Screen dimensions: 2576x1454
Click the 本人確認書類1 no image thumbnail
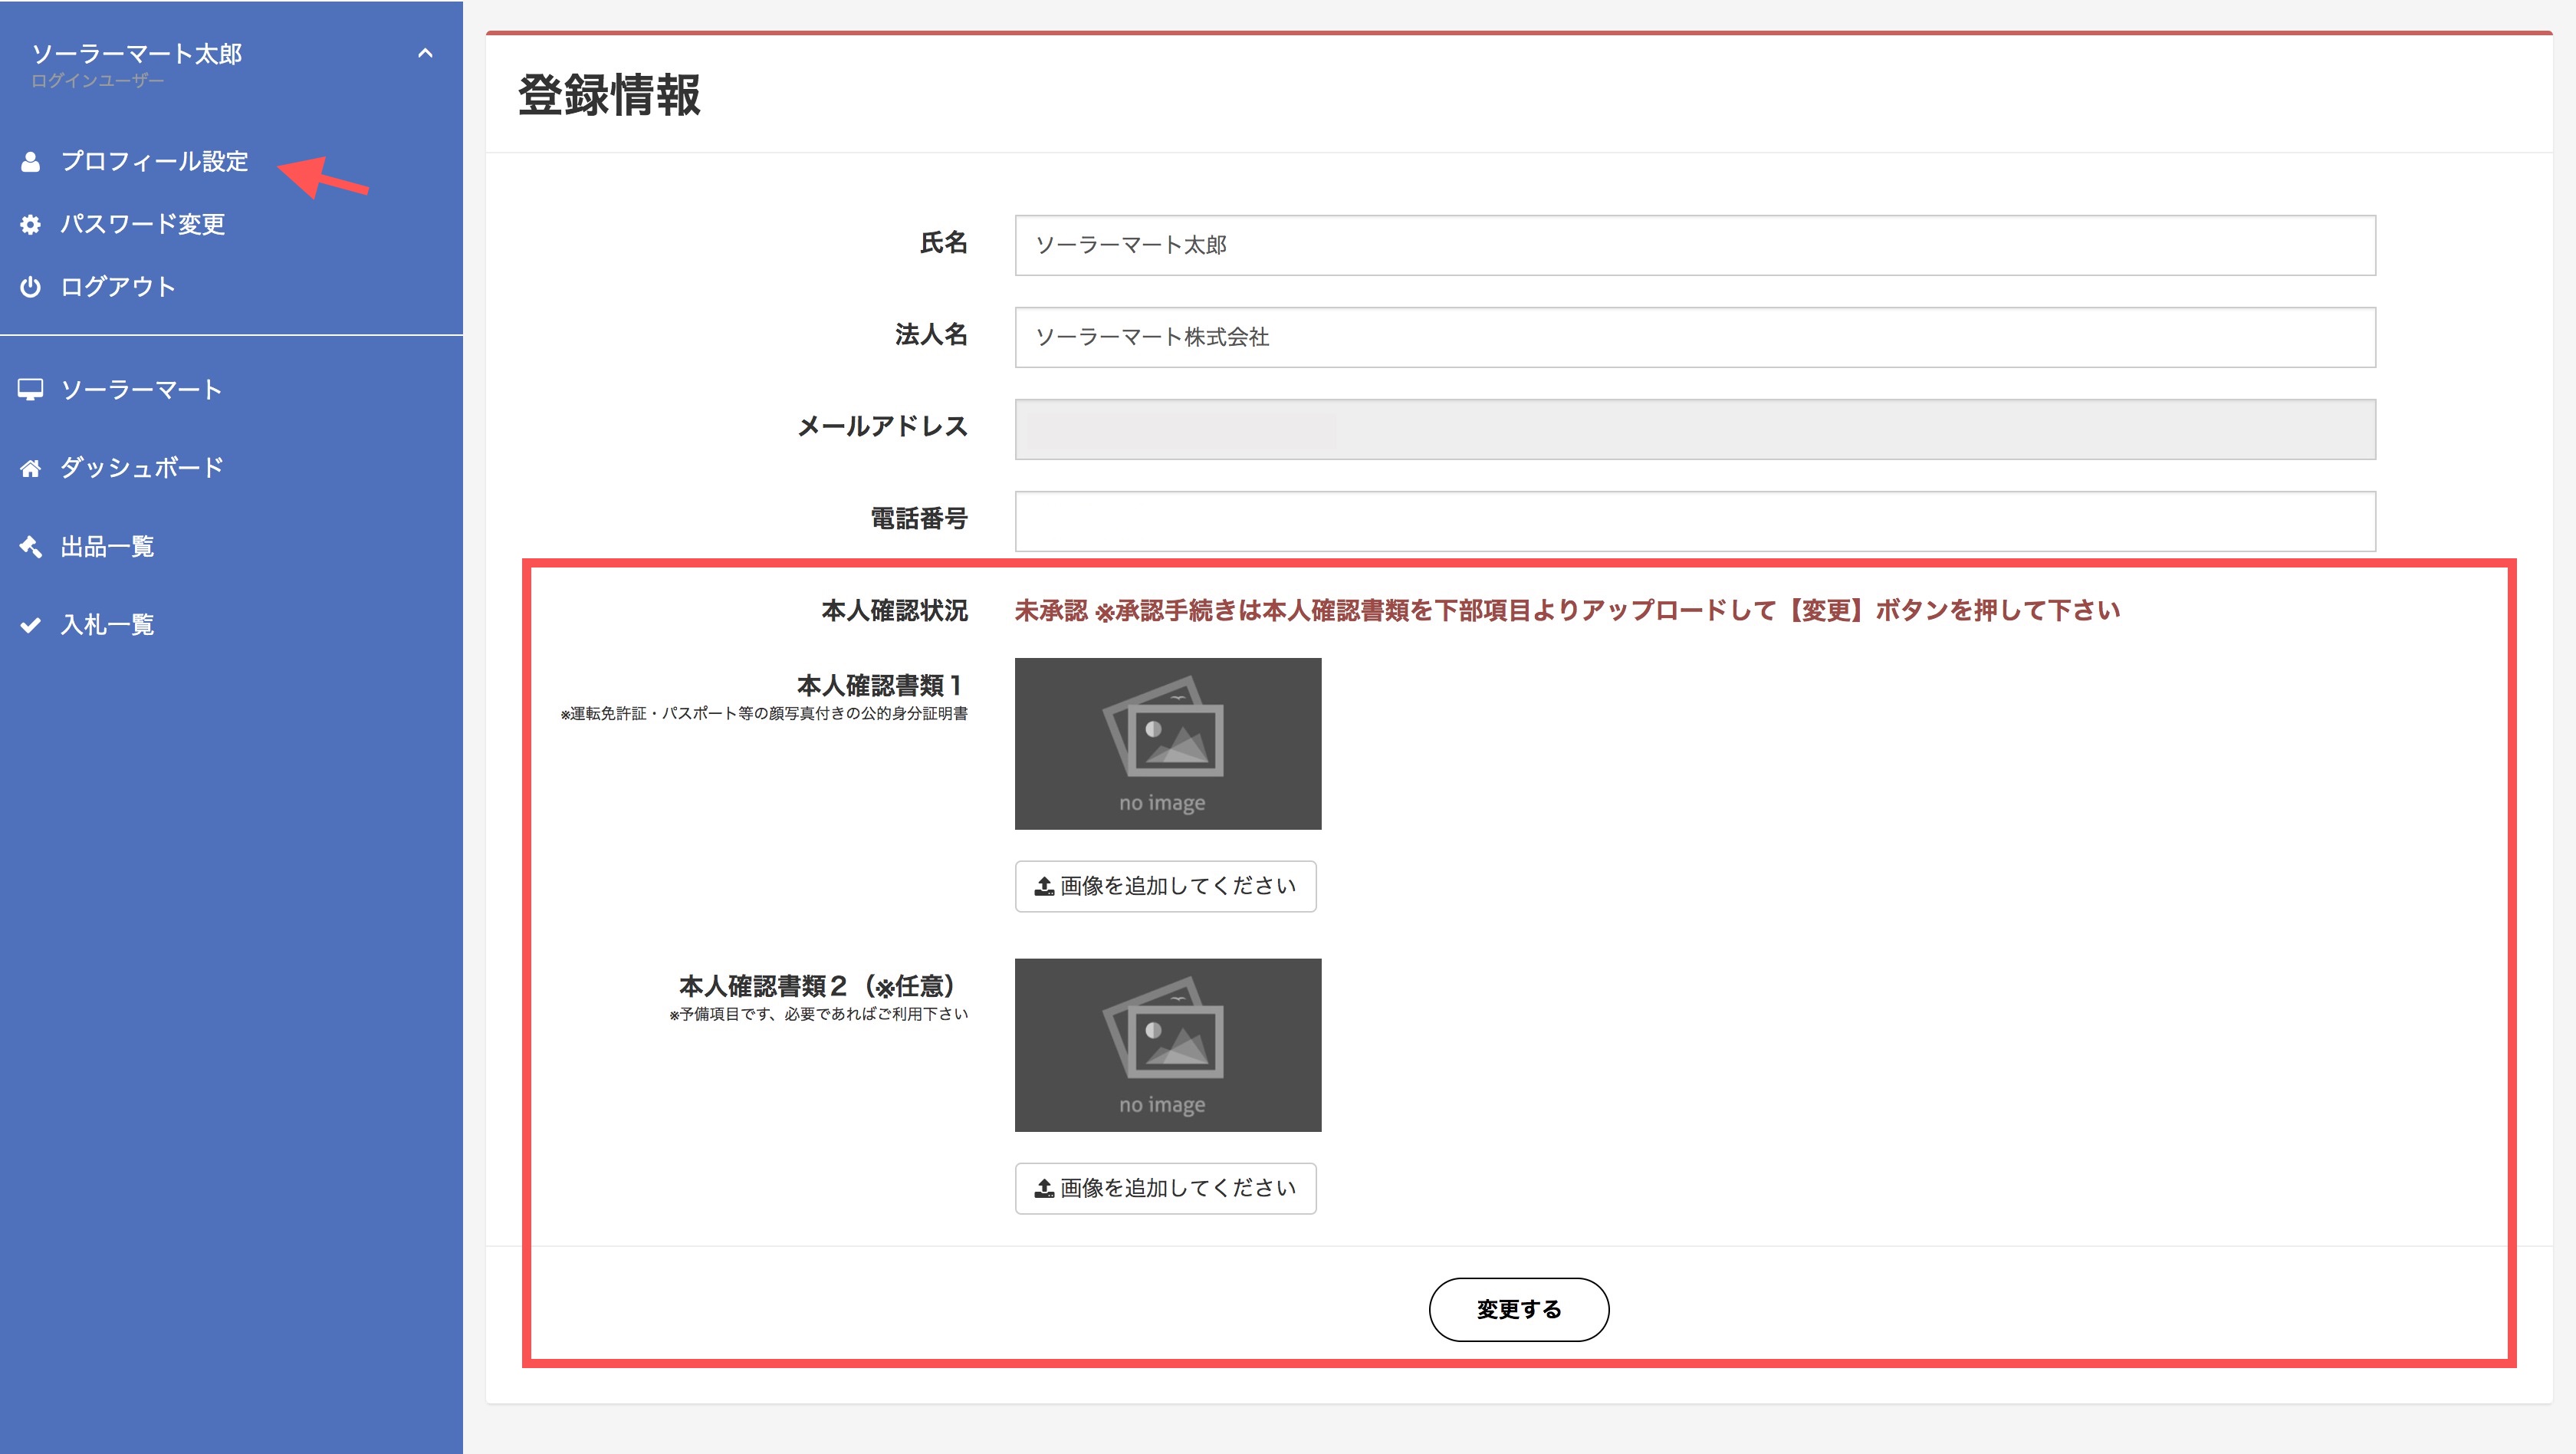pyautogui.click(x=1168, y=744)
